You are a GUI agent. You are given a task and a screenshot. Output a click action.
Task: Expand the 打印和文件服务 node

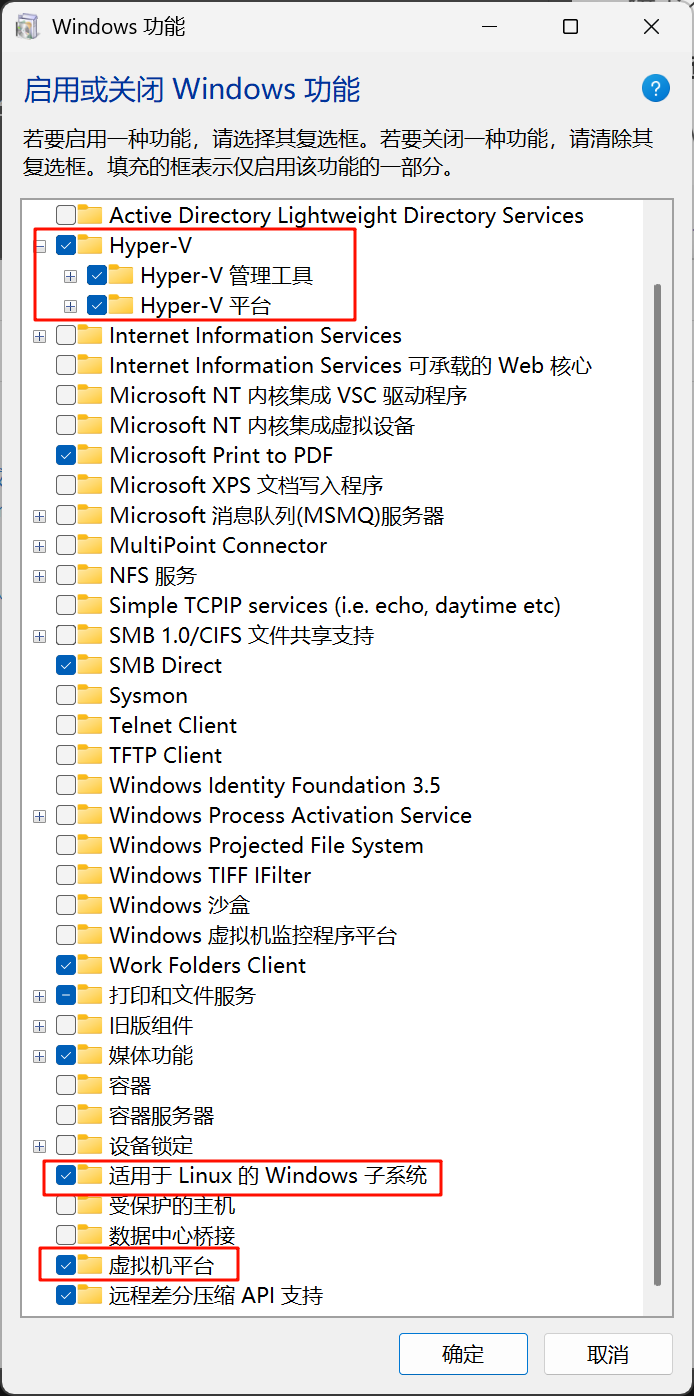[x=39, y=996]
